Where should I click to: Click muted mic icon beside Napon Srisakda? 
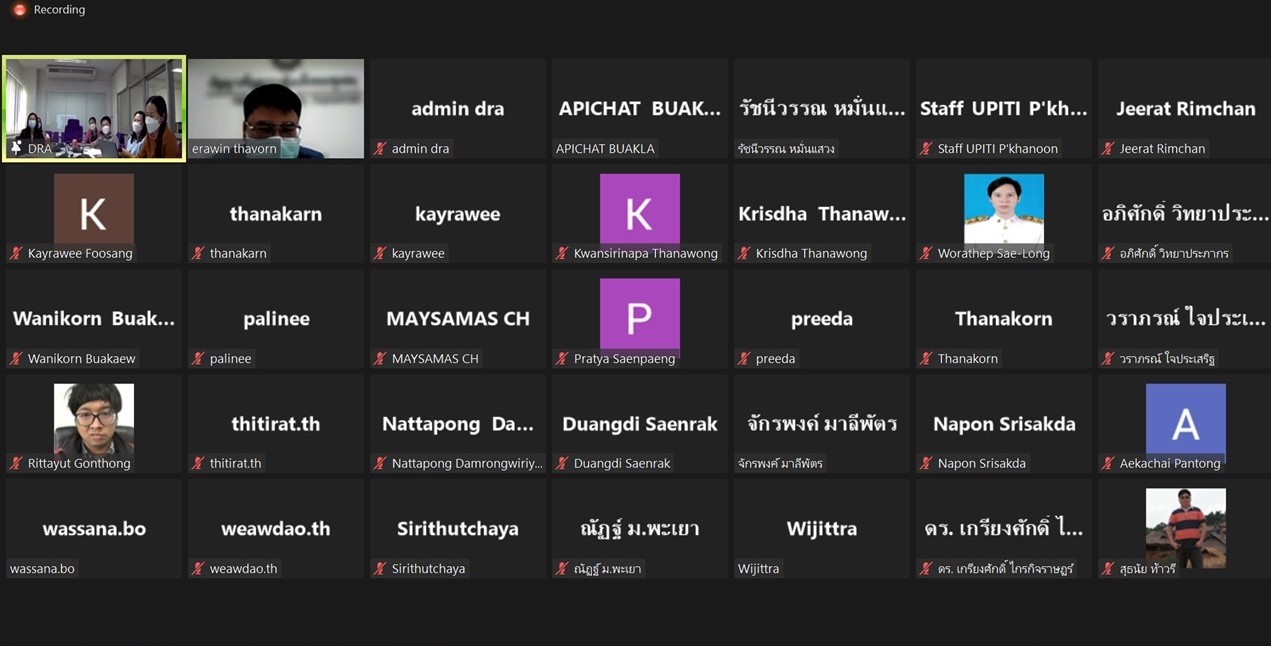(x=926, y=464)
